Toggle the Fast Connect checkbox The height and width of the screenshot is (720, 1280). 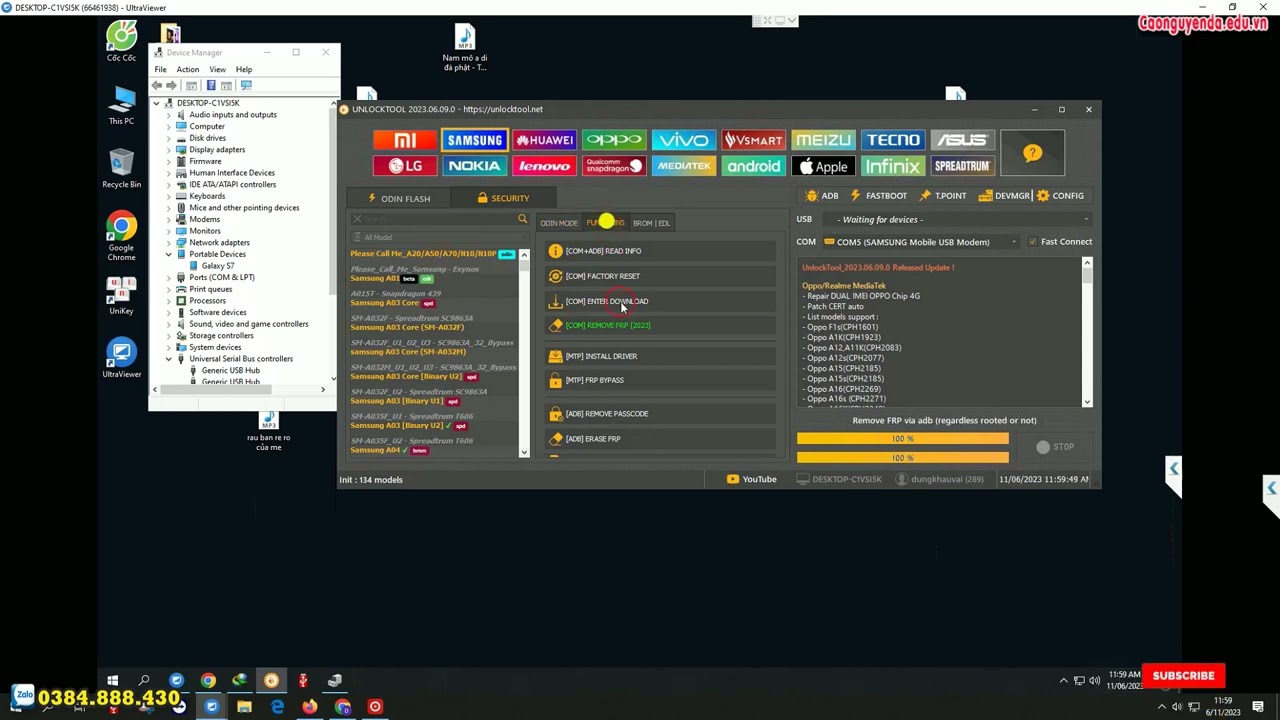(x=1033, y=241)
